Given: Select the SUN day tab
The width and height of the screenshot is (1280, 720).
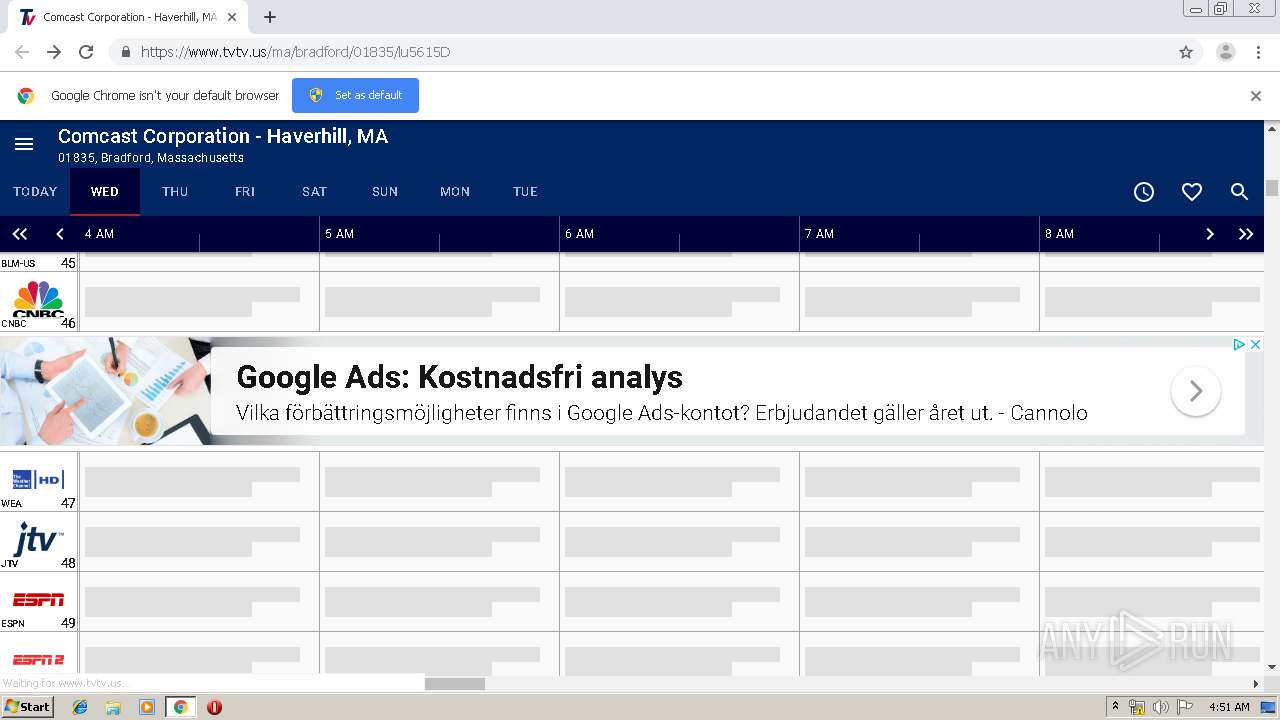Looking at the screenshot, I should click(385, 192).
